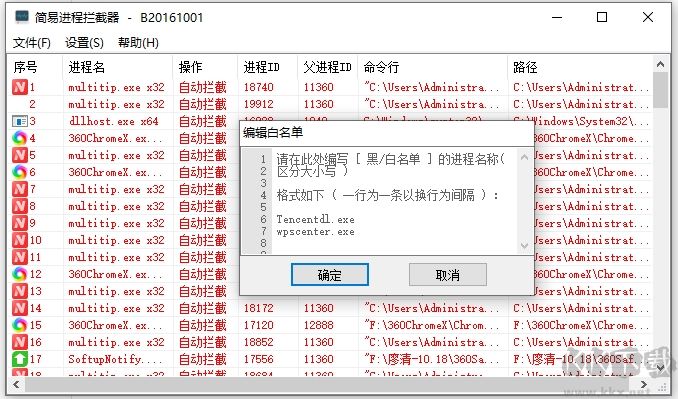Click process ID 18740 in row 1
678x399 pixels.
pyautogui.click(x=259, y=87)
